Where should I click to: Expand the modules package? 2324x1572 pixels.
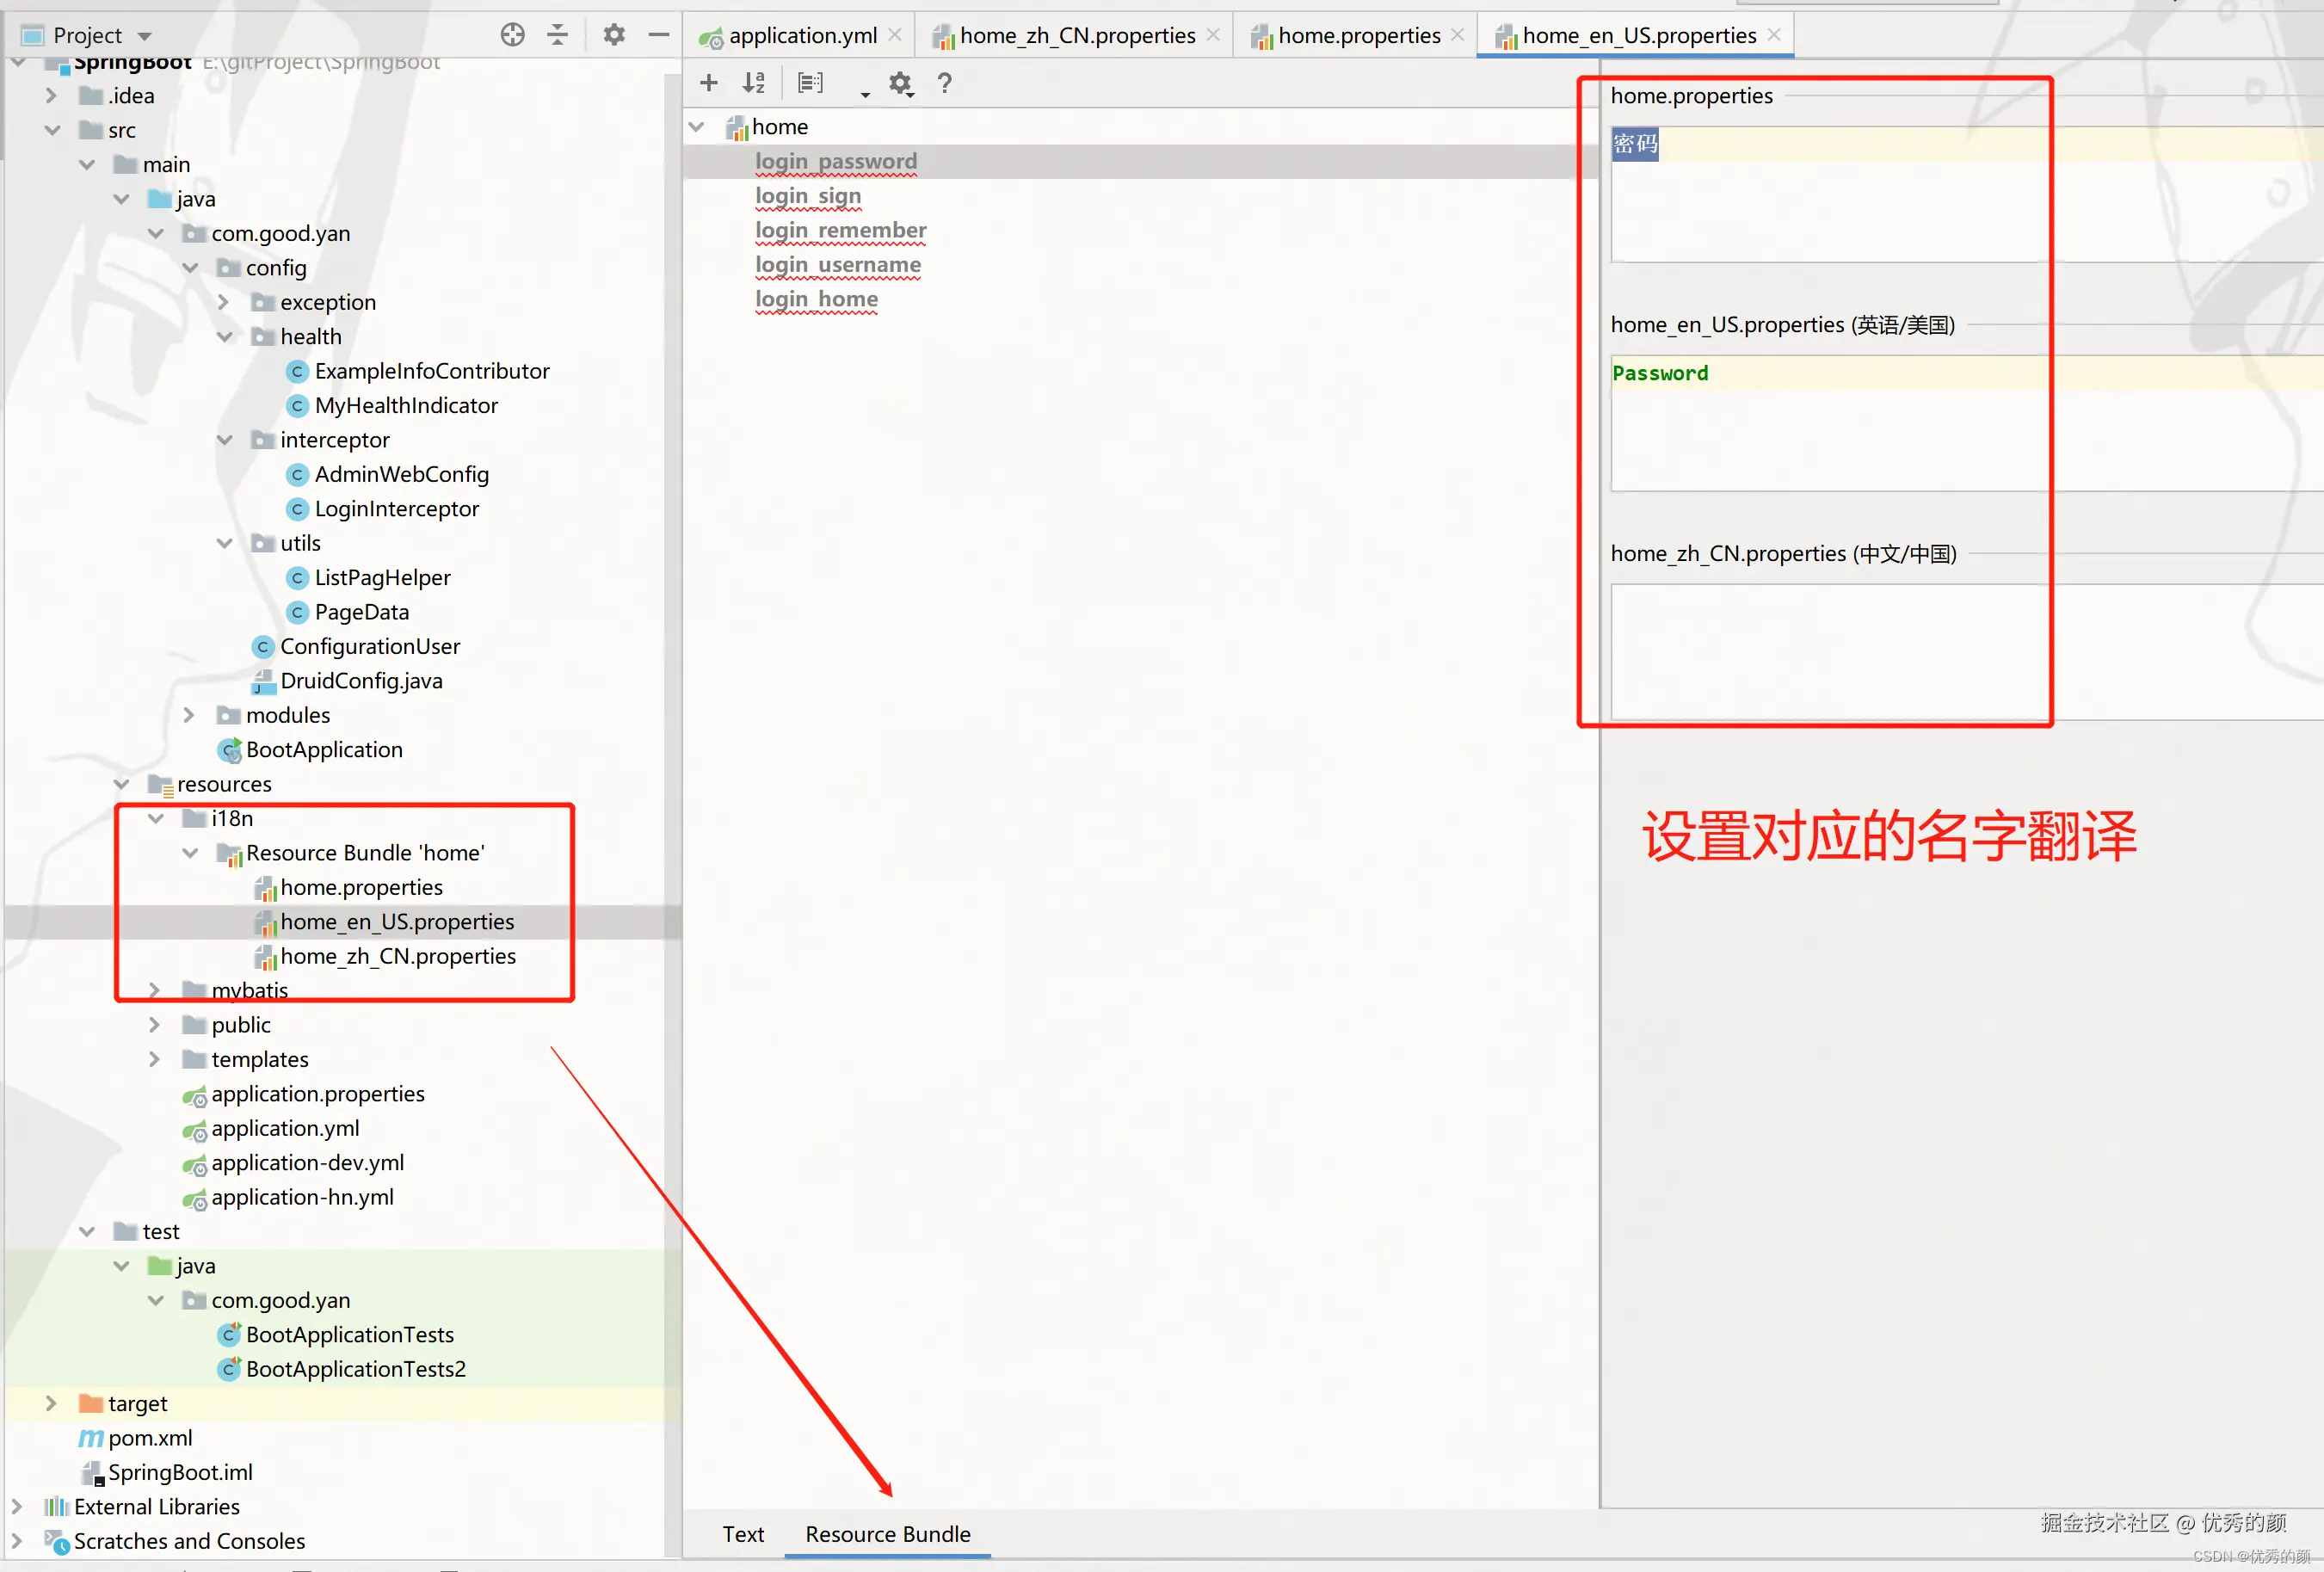[189, 715]
